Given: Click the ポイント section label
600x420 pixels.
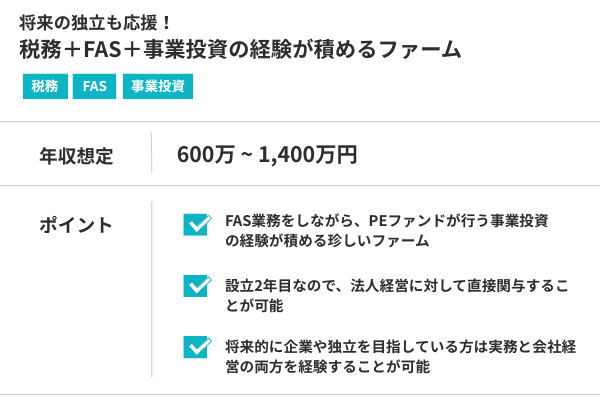Looking at the screenshot, I should 75,225.
